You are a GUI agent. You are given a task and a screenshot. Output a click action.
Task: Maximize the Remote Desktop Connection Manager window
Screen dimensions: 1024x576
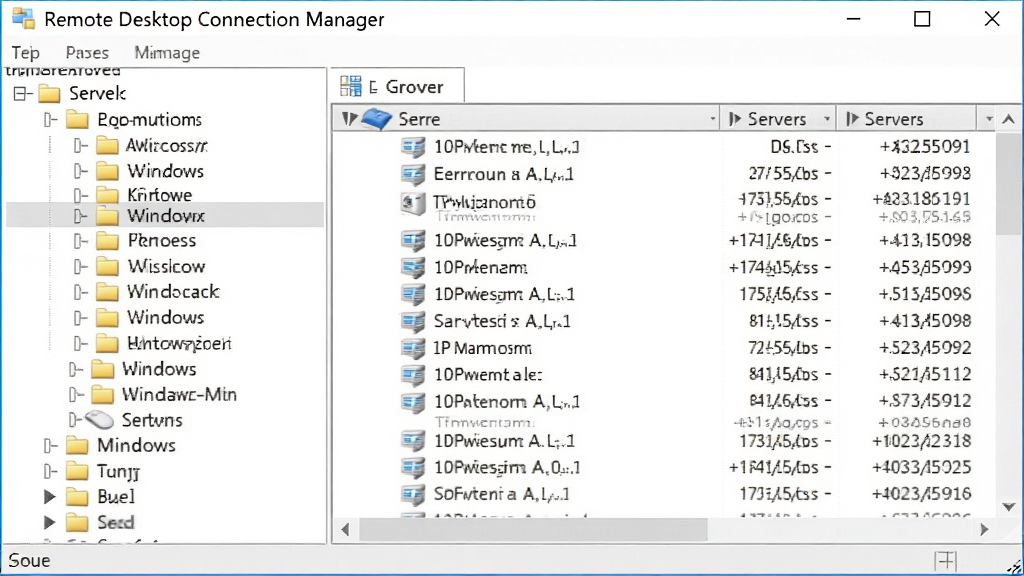tap(922, 19)
